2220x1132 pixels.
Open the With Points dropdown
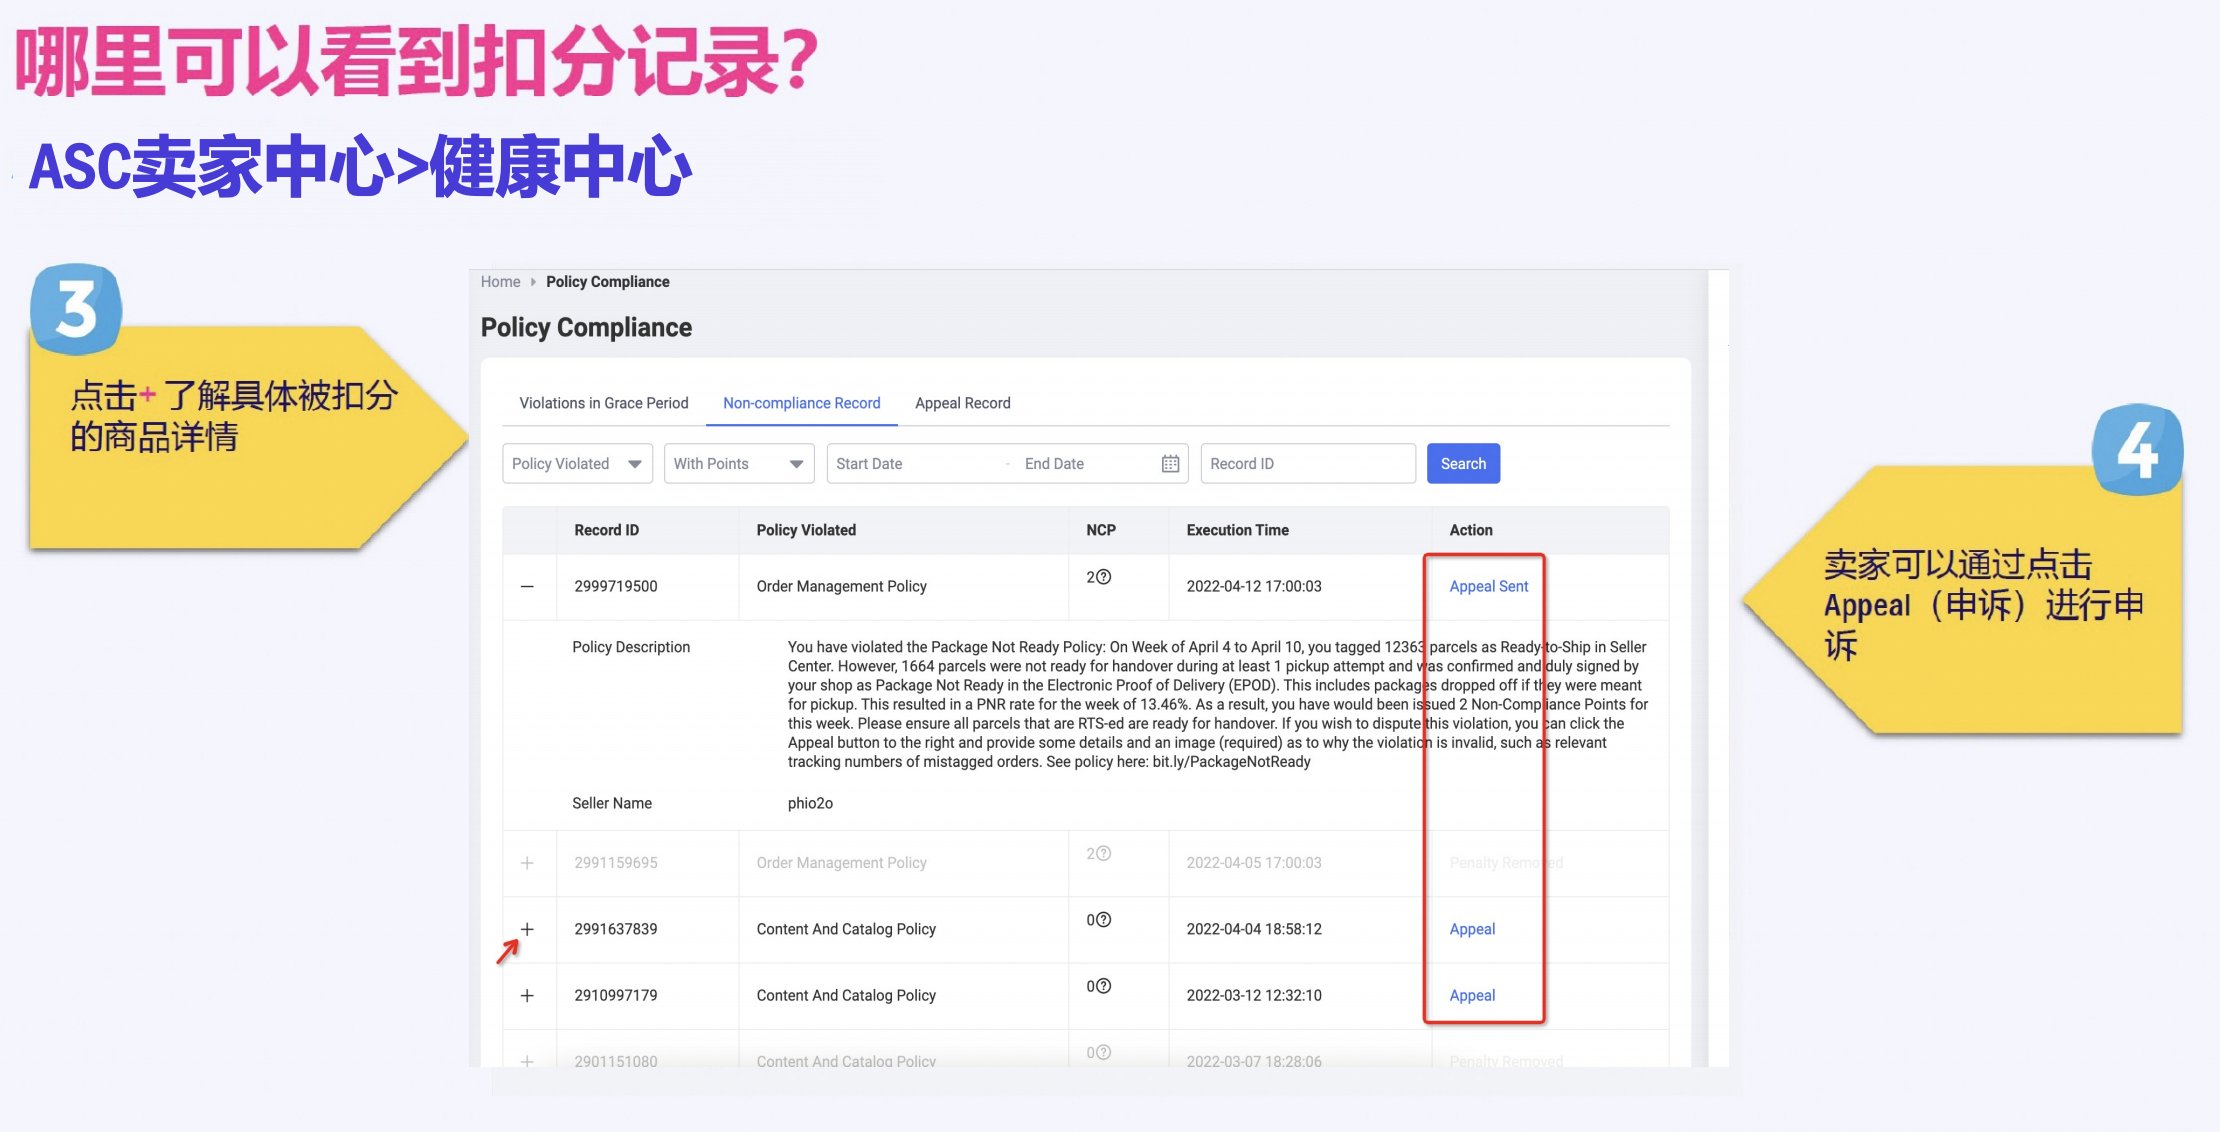pos(739,464)
